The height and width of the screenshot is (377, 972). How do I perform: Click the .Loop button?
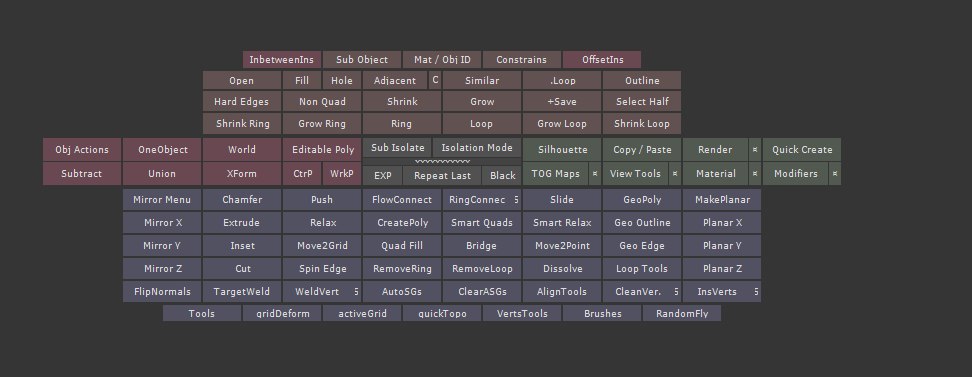coord(562,80)
